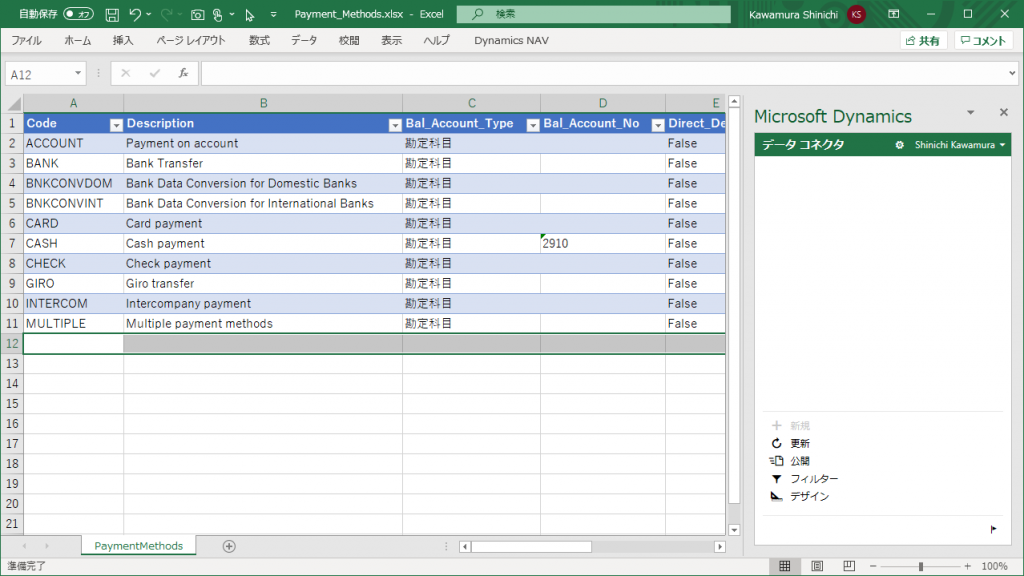Open the ファイル menu tab
Screen dimensions: 1024x576
pyautogui.click(x=27, y=40)
